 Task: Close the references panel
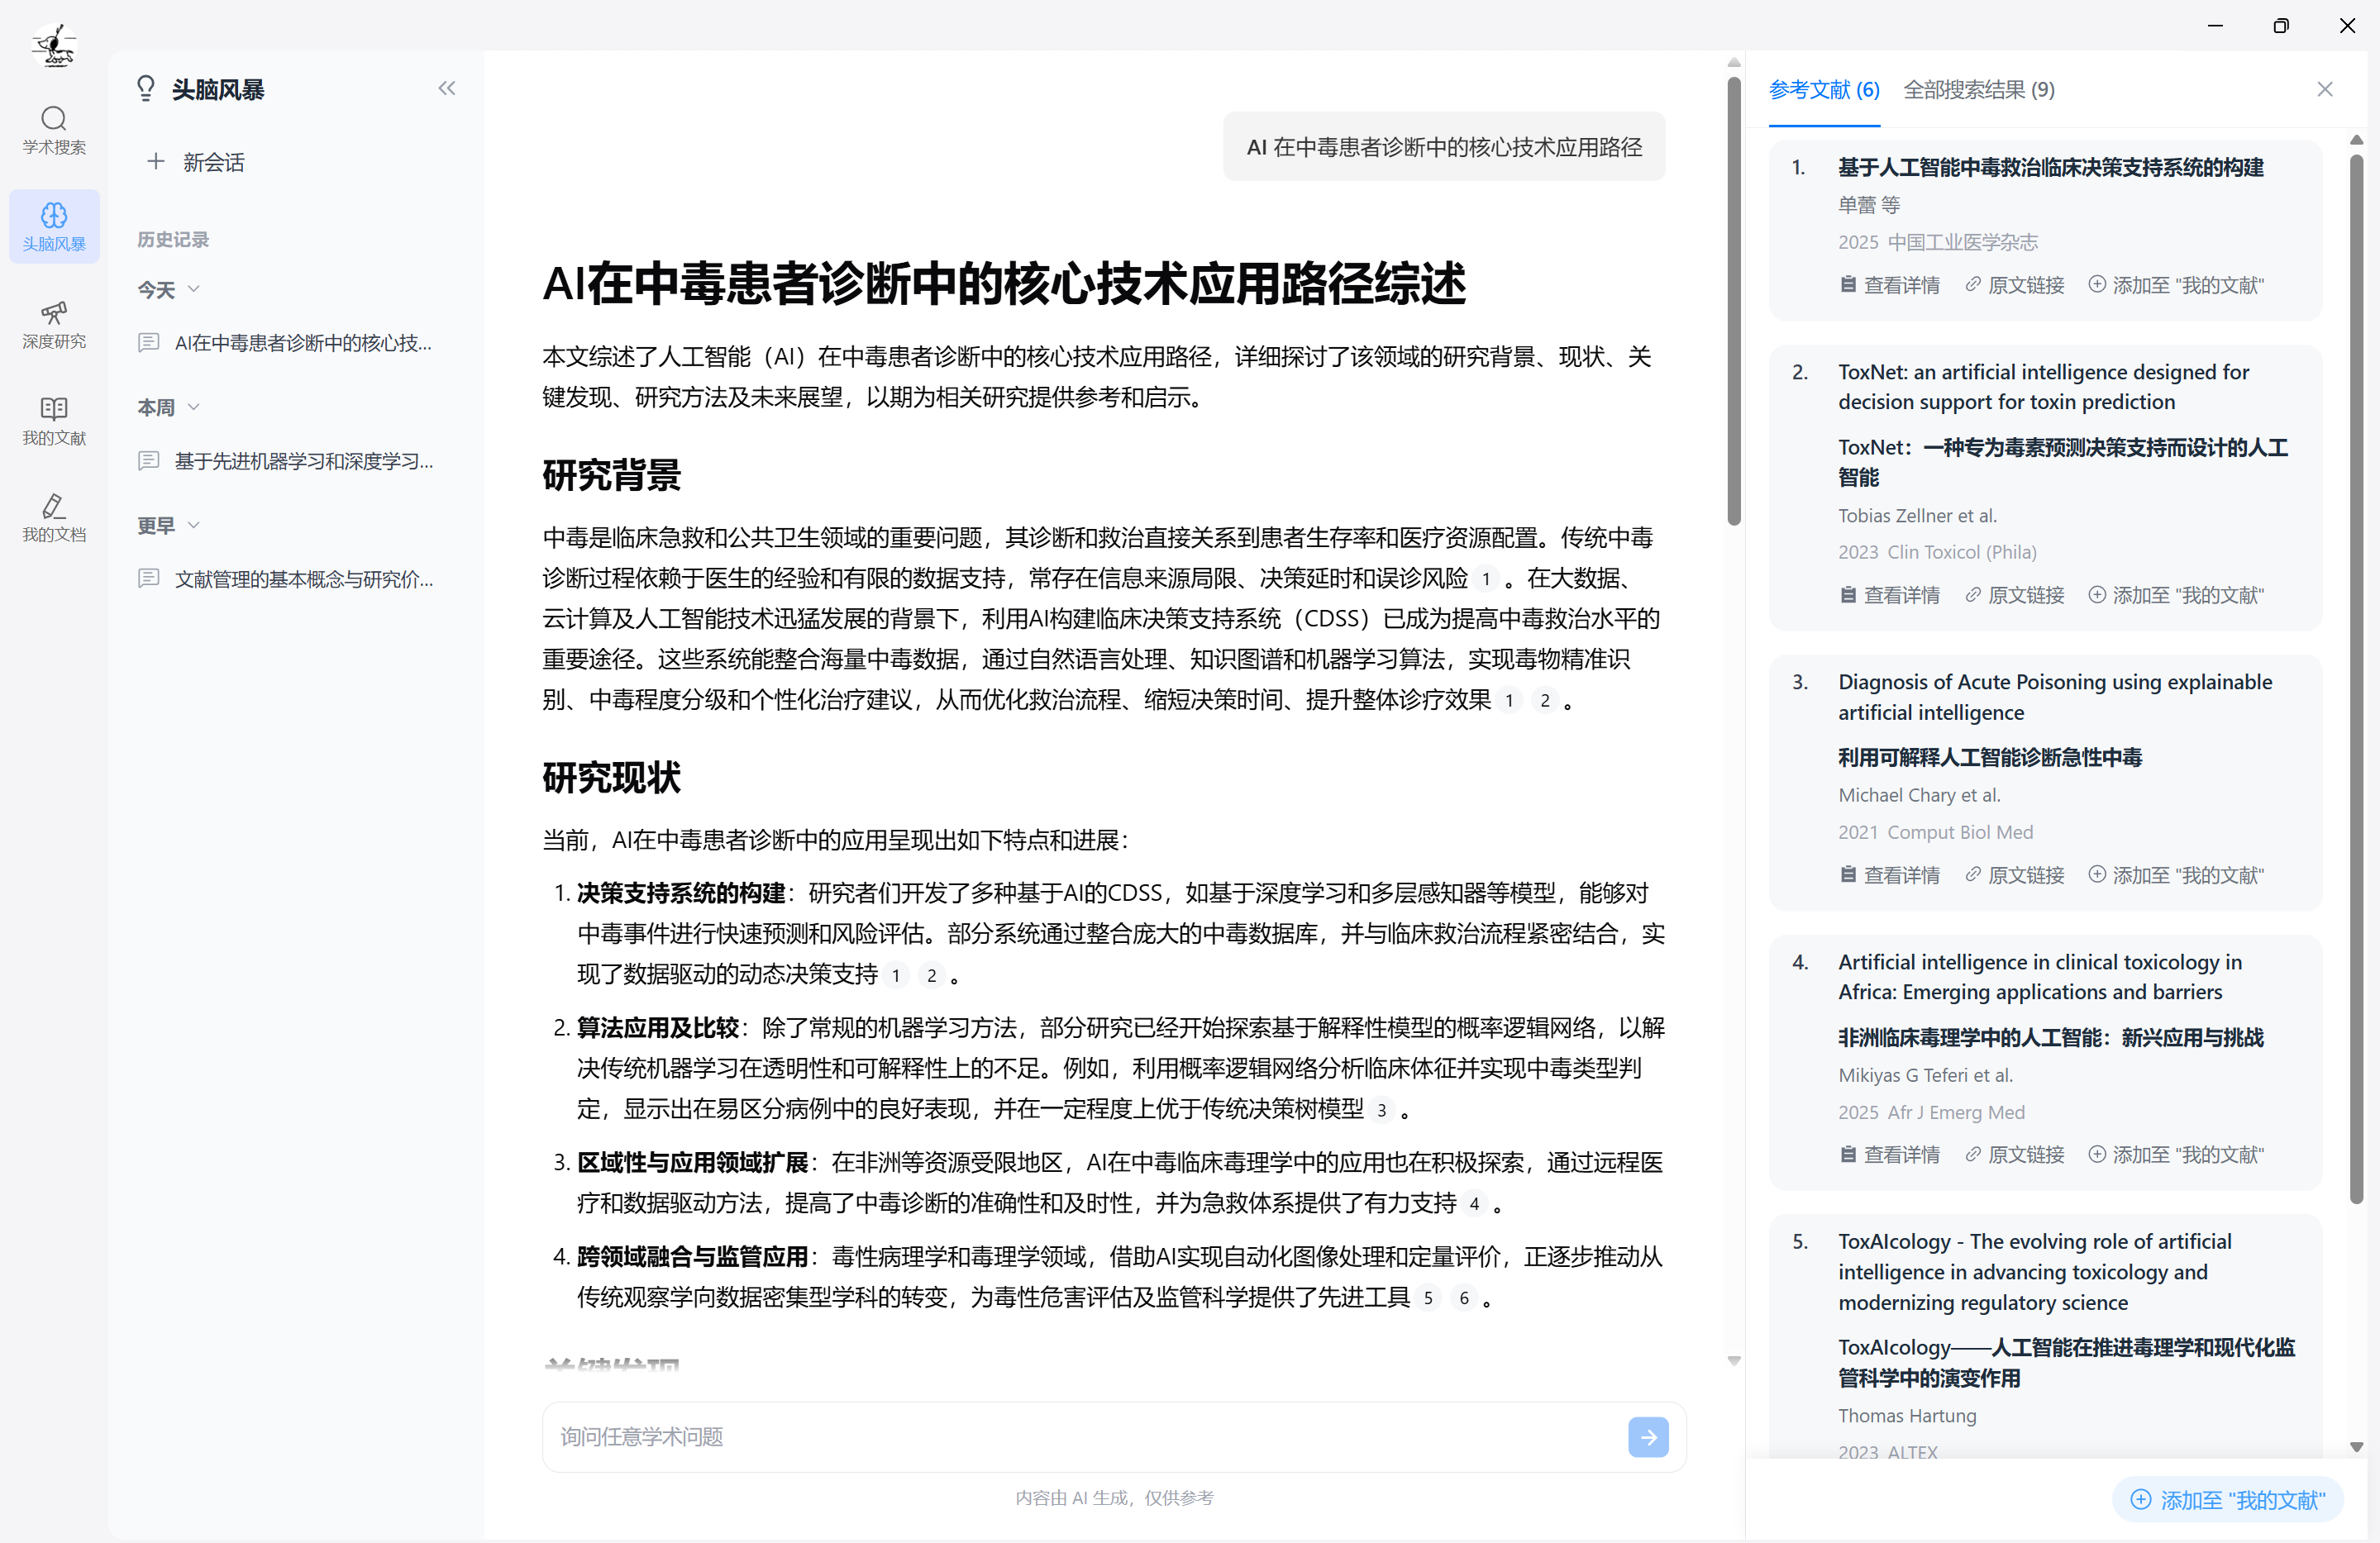[x=2324, y=90]
